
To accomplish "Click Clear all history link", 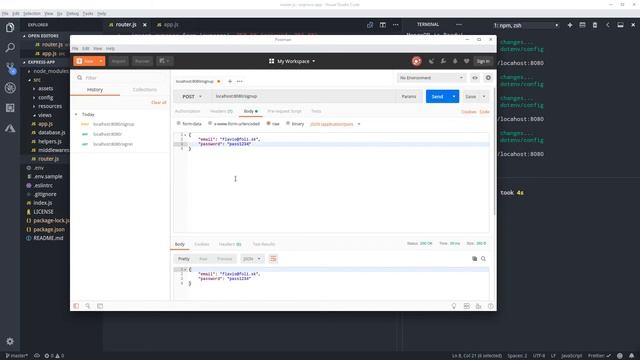I will (158, 102).
